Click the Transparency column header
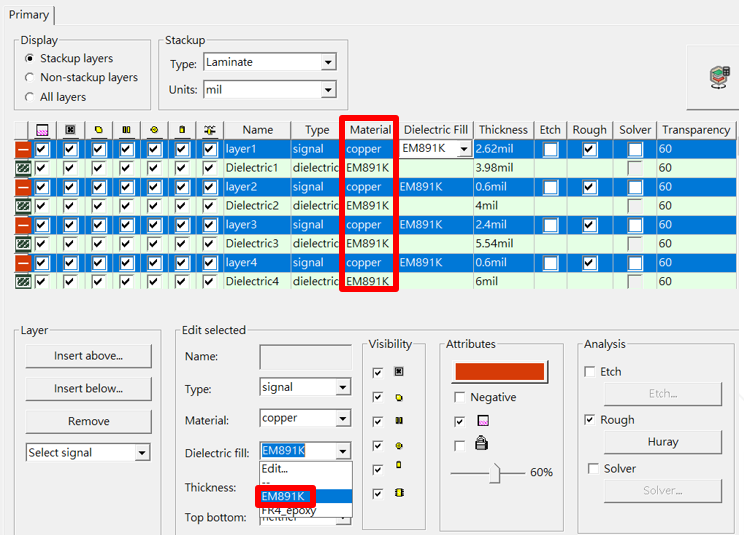 pyautogui.click(x=696, y=129)
